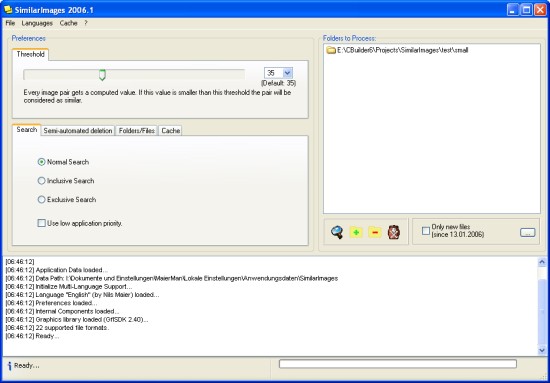
Task: Select the Search tab
Action: 27,129
